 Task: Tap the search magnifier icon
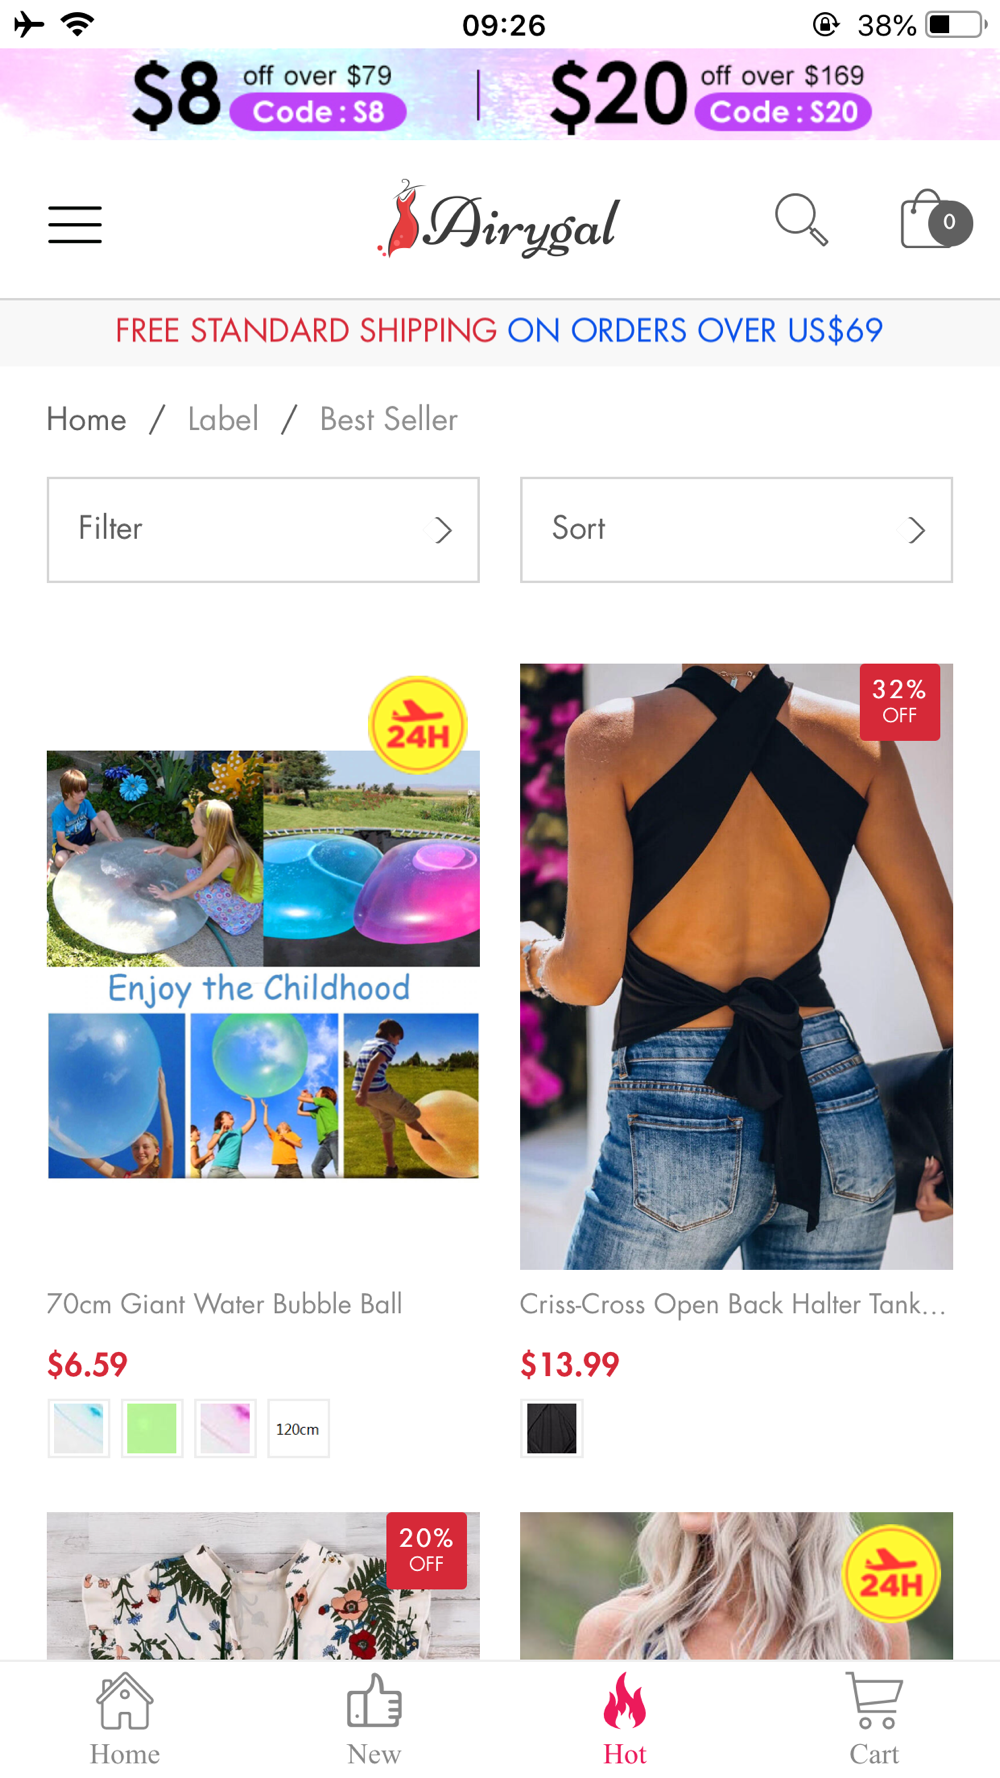tap(801, 220)
